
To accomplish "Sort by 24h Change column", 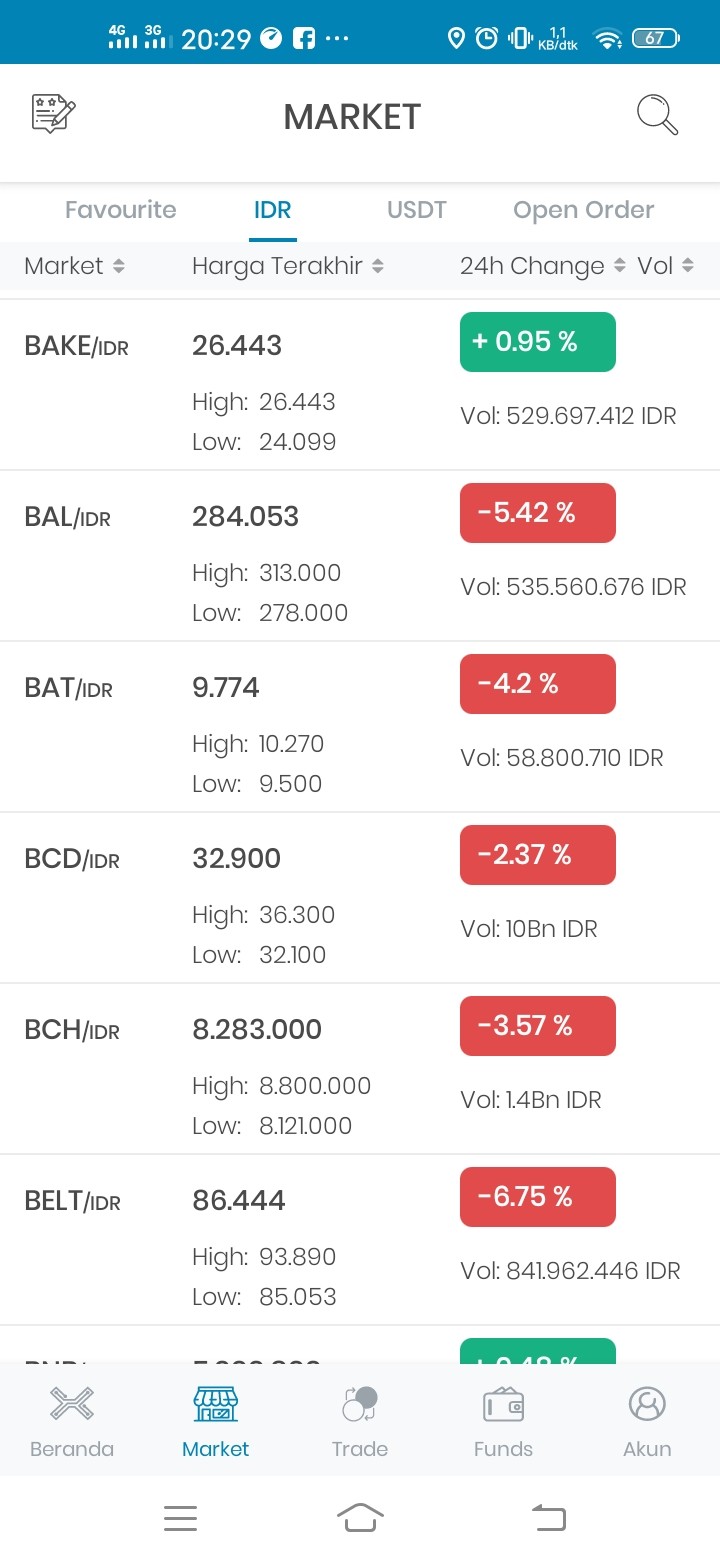I will click(542, 266).
